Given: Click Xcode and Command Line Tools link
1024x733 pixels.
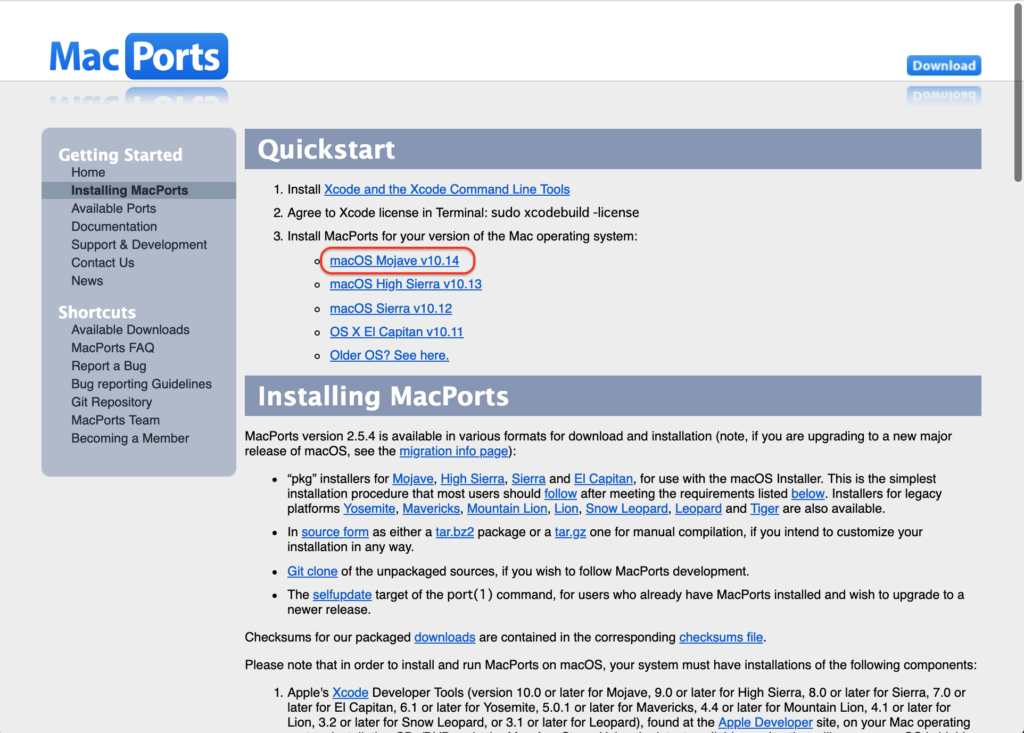Looking at the screenshot, I should click(447, 189).
